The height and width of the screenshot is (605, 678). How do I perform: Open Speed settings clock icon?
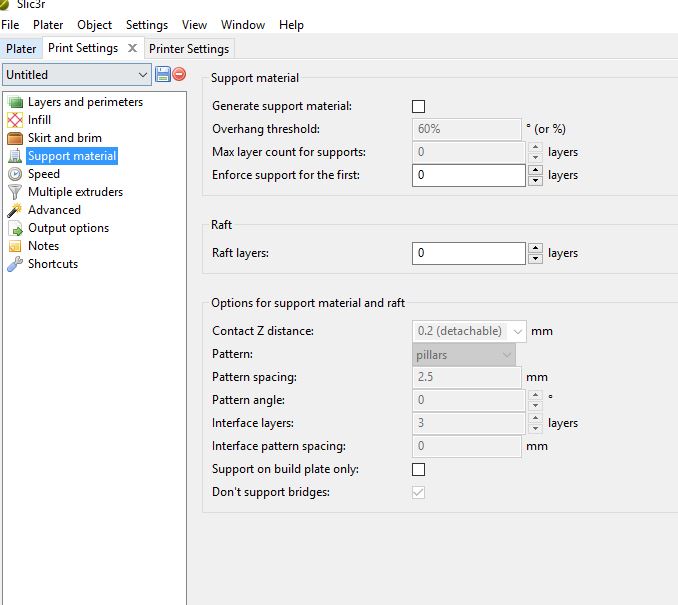click(15, 174)
